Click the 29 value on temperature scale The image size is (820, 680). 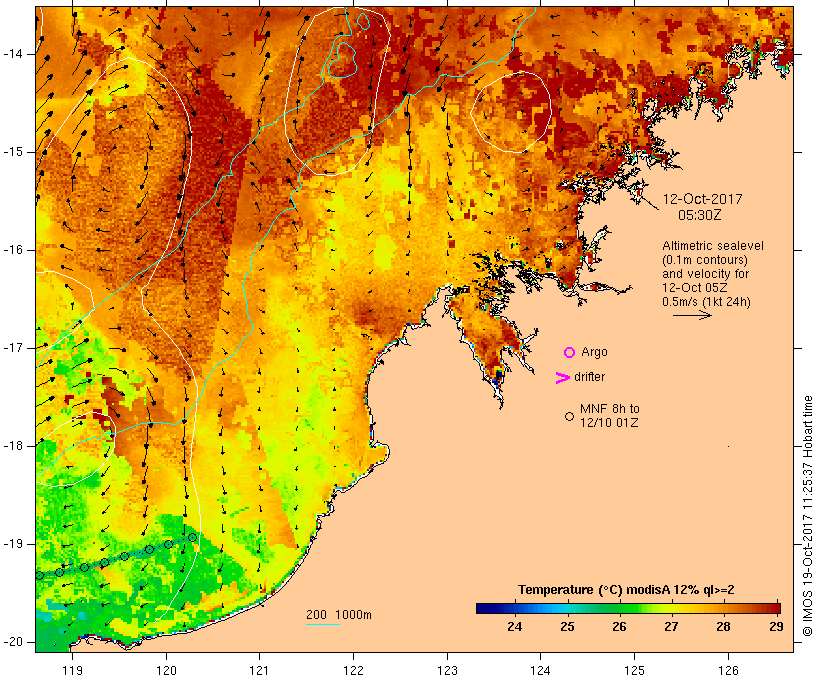point(776,626)
